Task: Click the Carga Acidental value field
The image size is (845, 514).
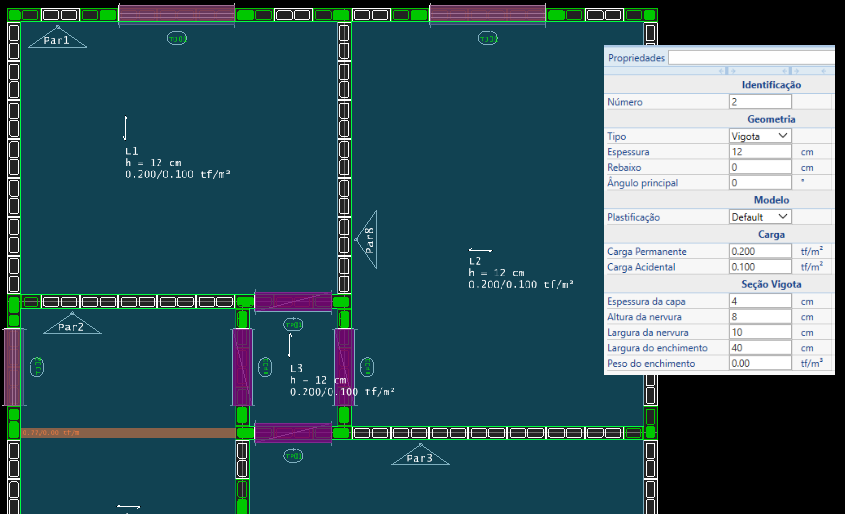Action: pyautogui.click(x=760, y=267)
